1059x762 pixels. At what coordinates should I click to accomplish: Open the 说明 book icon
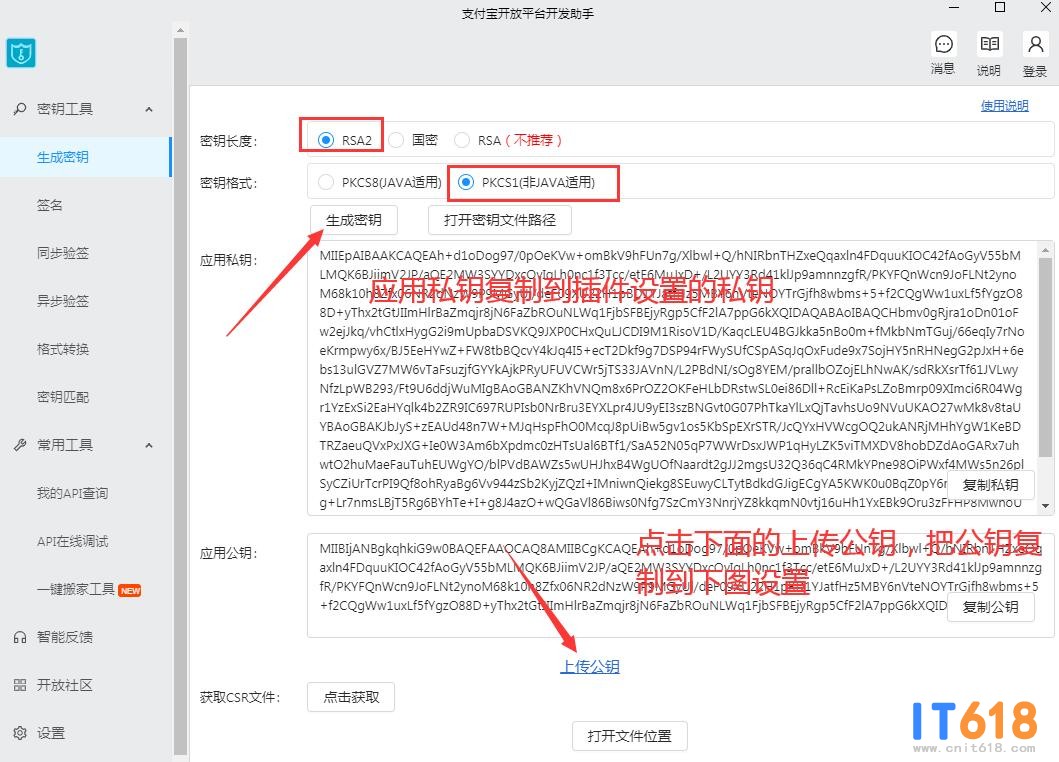tap(989, 45)
